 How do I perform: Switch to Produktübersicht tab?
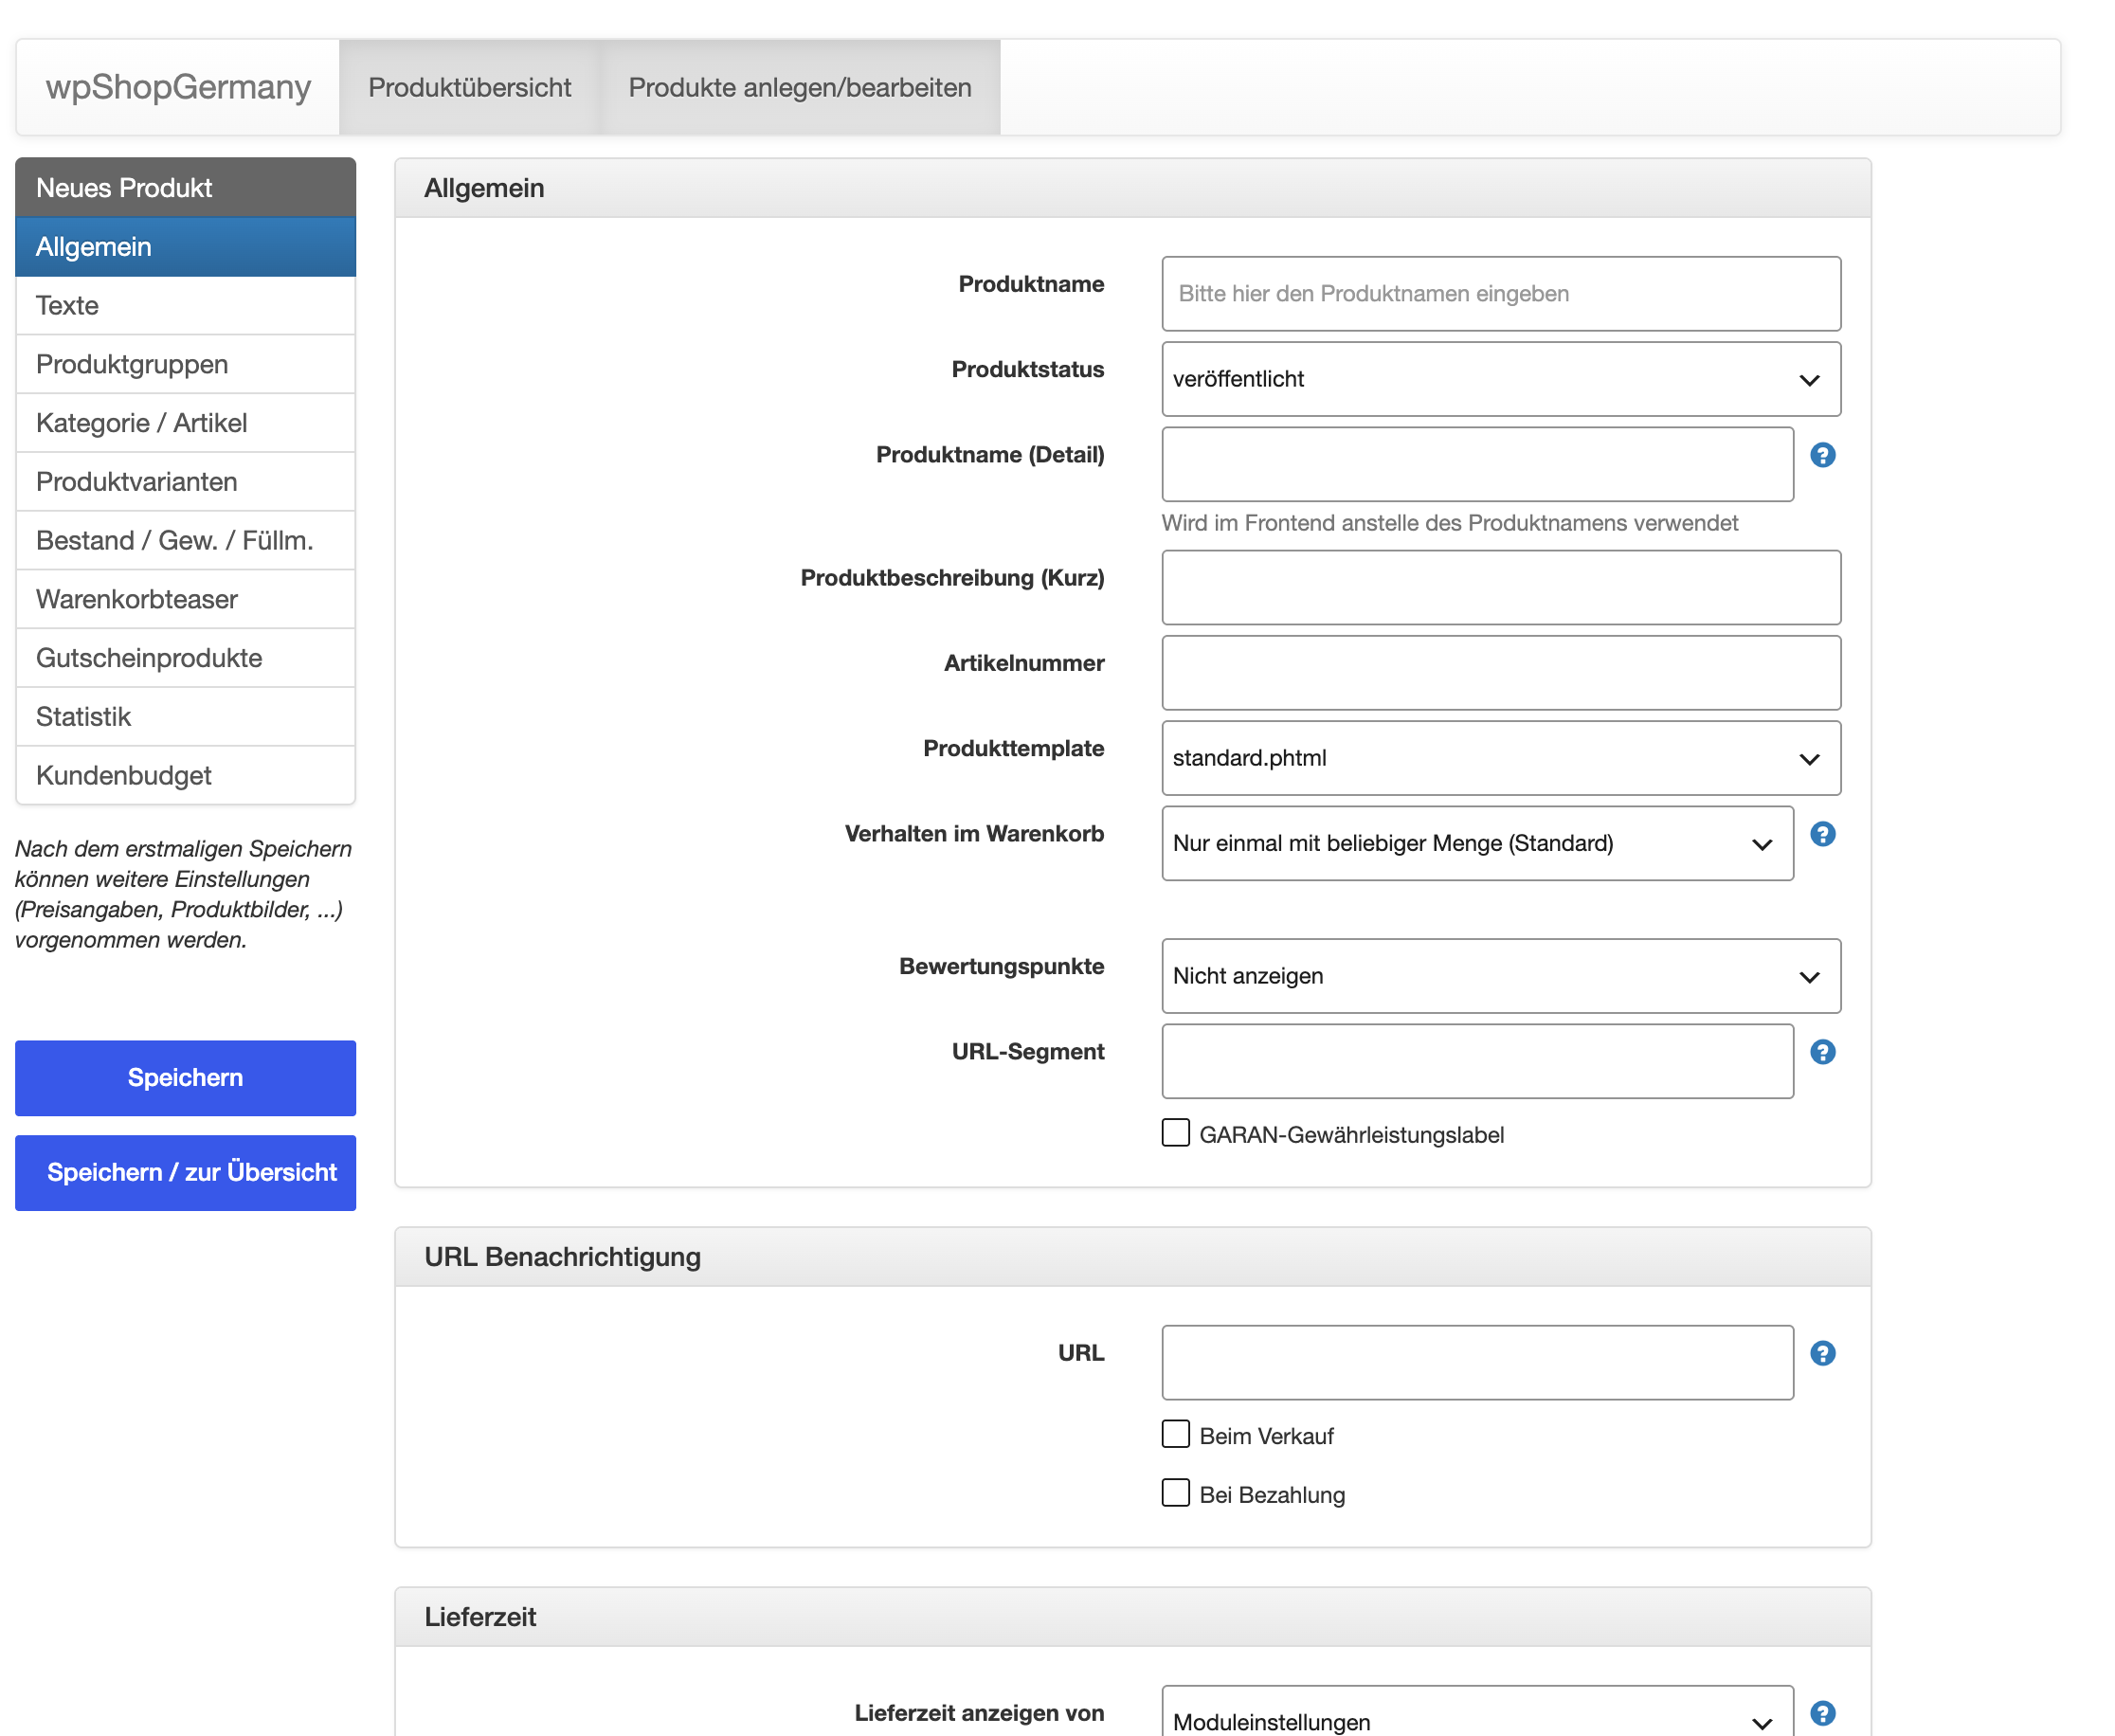469,88
